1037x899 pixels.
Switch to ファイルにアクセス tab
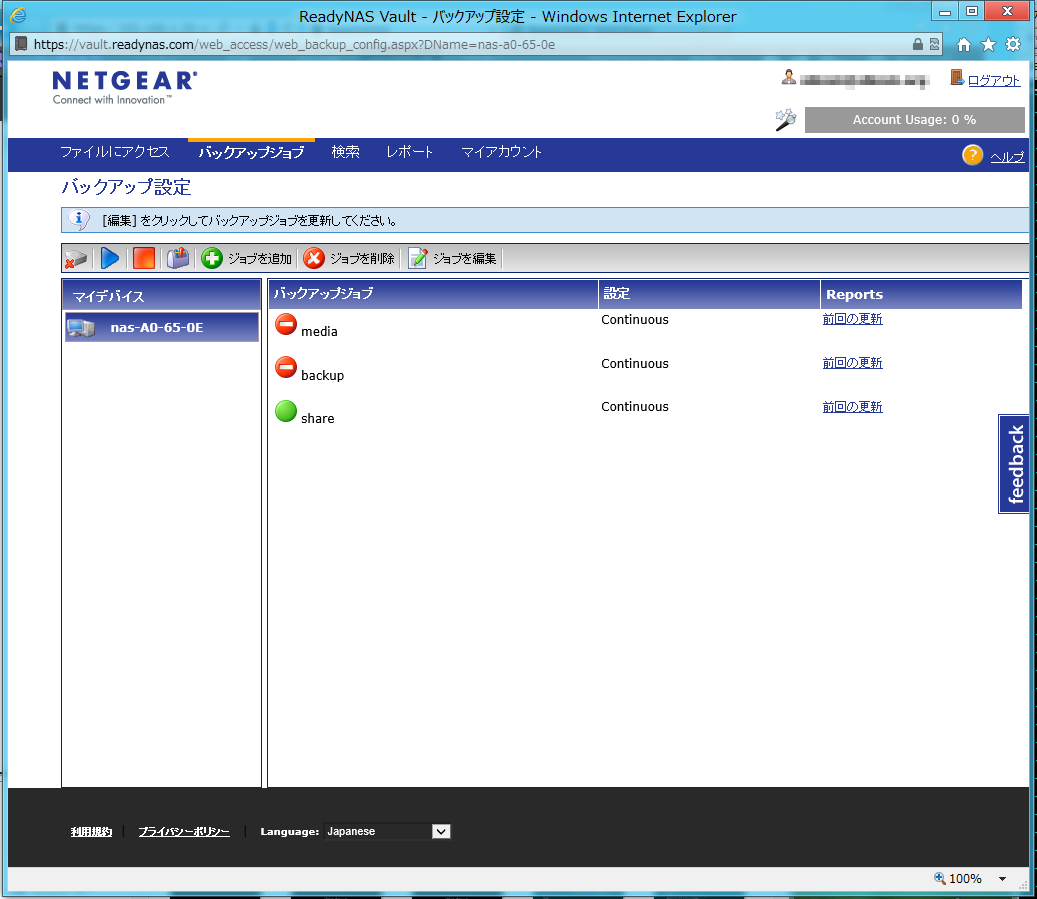point(115,153)
